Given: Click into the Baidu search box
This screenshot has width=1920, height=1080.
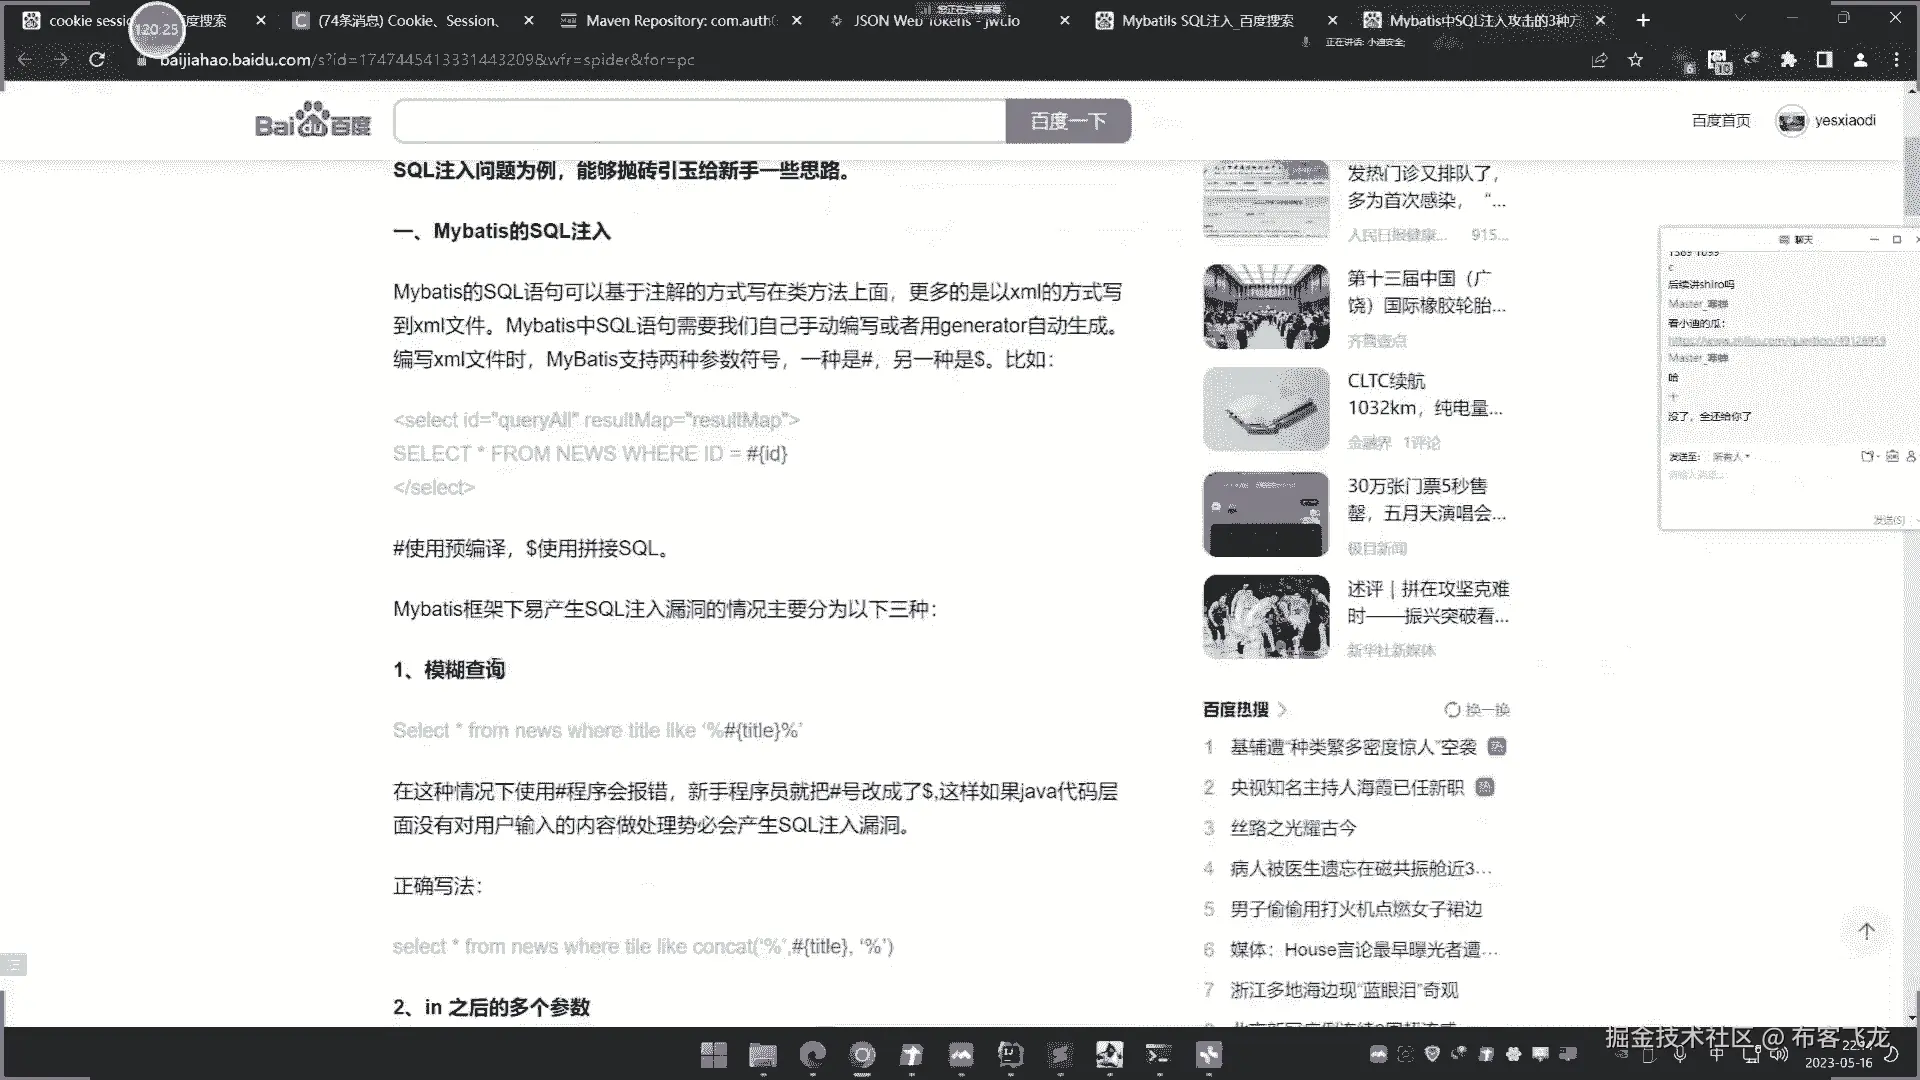Looking at the screenshot, I should tap(700, 121).
